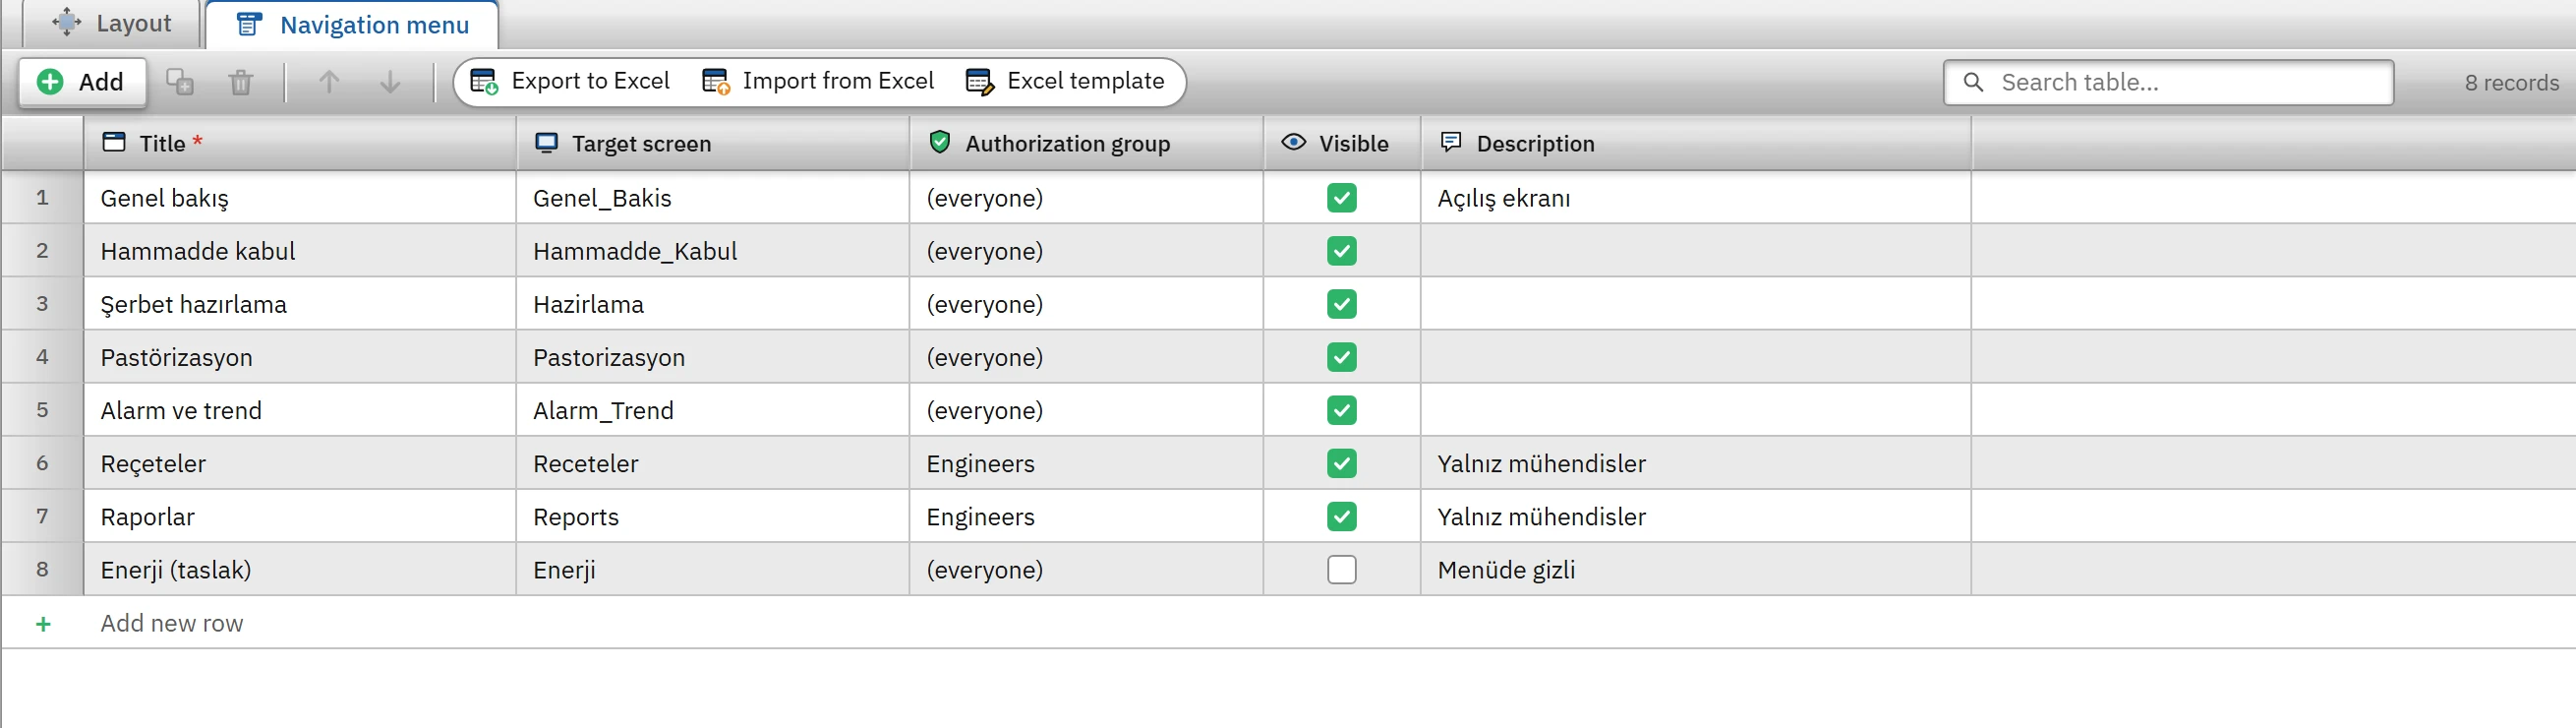Move selected row down with arrow
The height and width of the screenshot is (728, 2576).
[390, 82]
